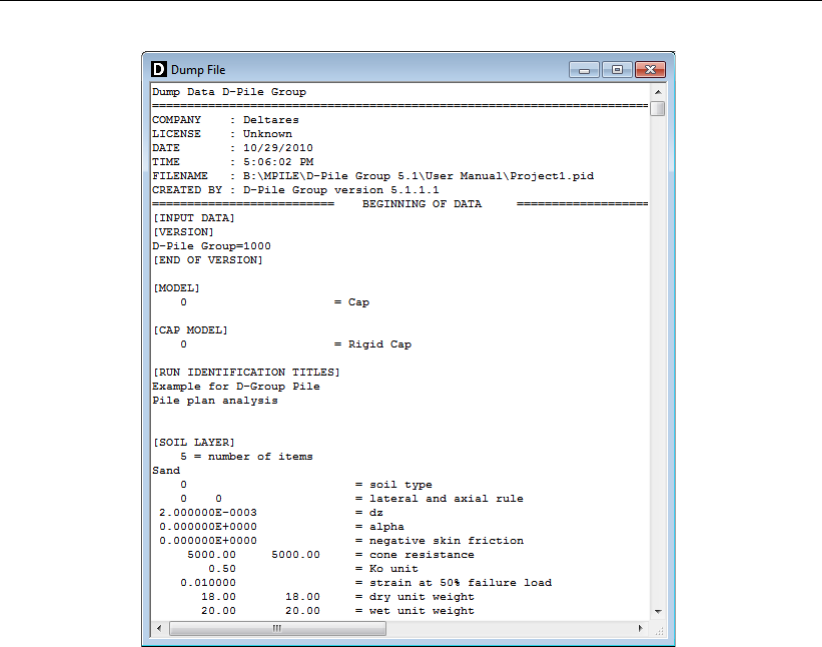This screenshot has width=822, height=647.
Task: Minimize the Dump File window
Action: (x=585, y=70)
